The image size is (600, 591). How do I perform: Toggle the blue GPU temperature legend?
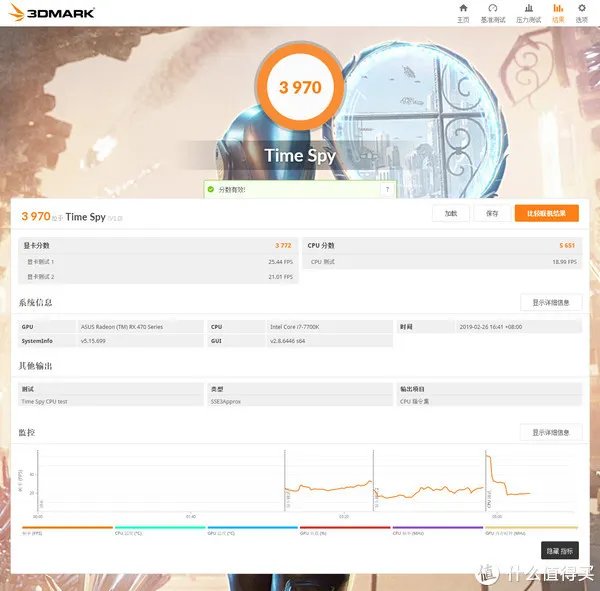pos(253,530)
